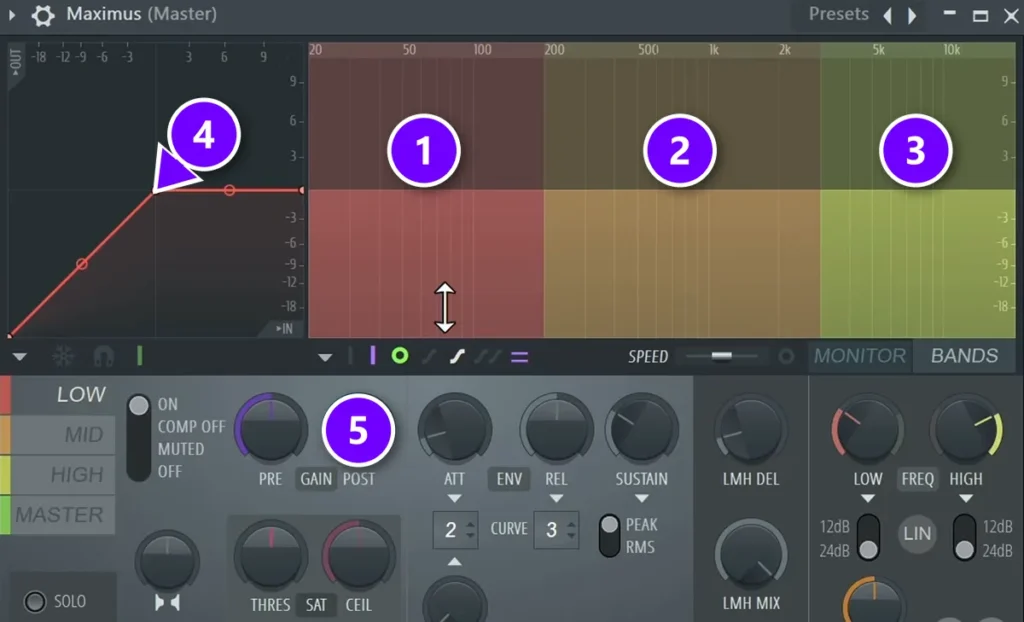
Task: Select the MASTER band tab
Action: [58, 515]
